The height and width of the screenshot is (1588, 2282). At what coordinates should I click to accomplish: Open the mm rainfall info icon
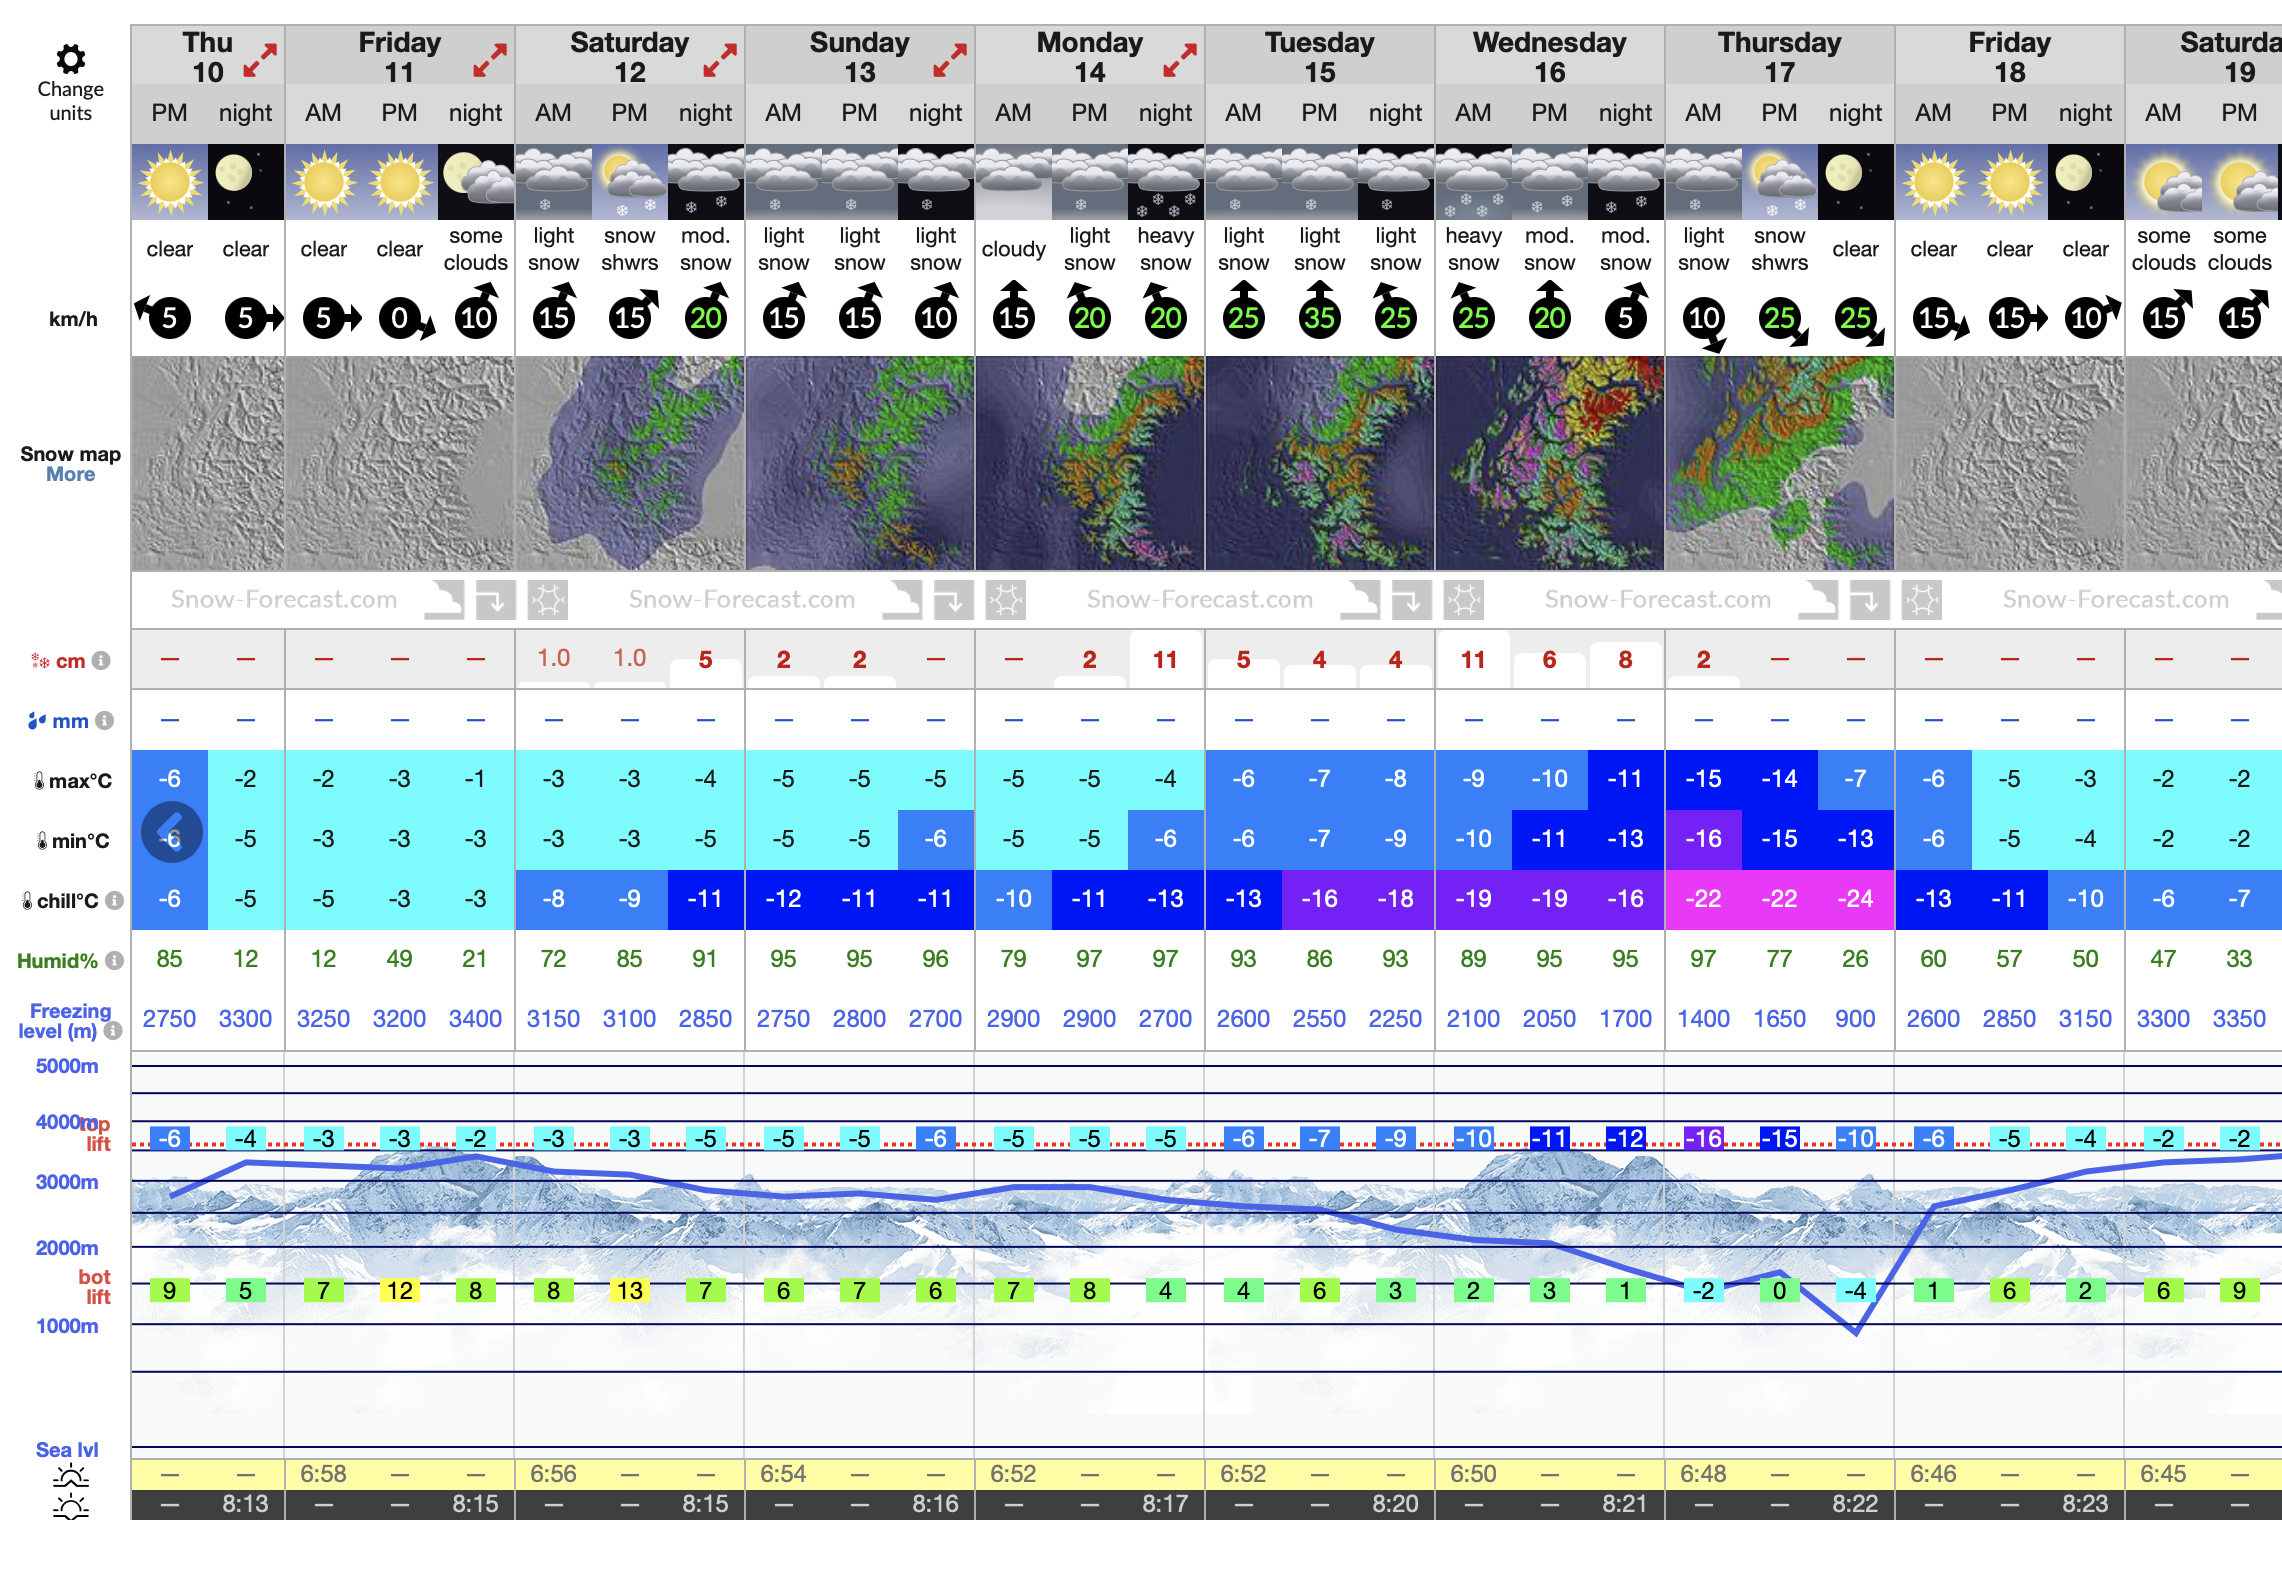[105, 721]
